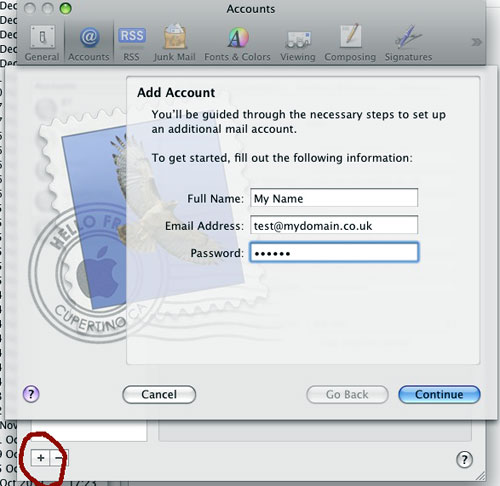
Task: Open the Viewing preferences pane
Action: (298, 43)
